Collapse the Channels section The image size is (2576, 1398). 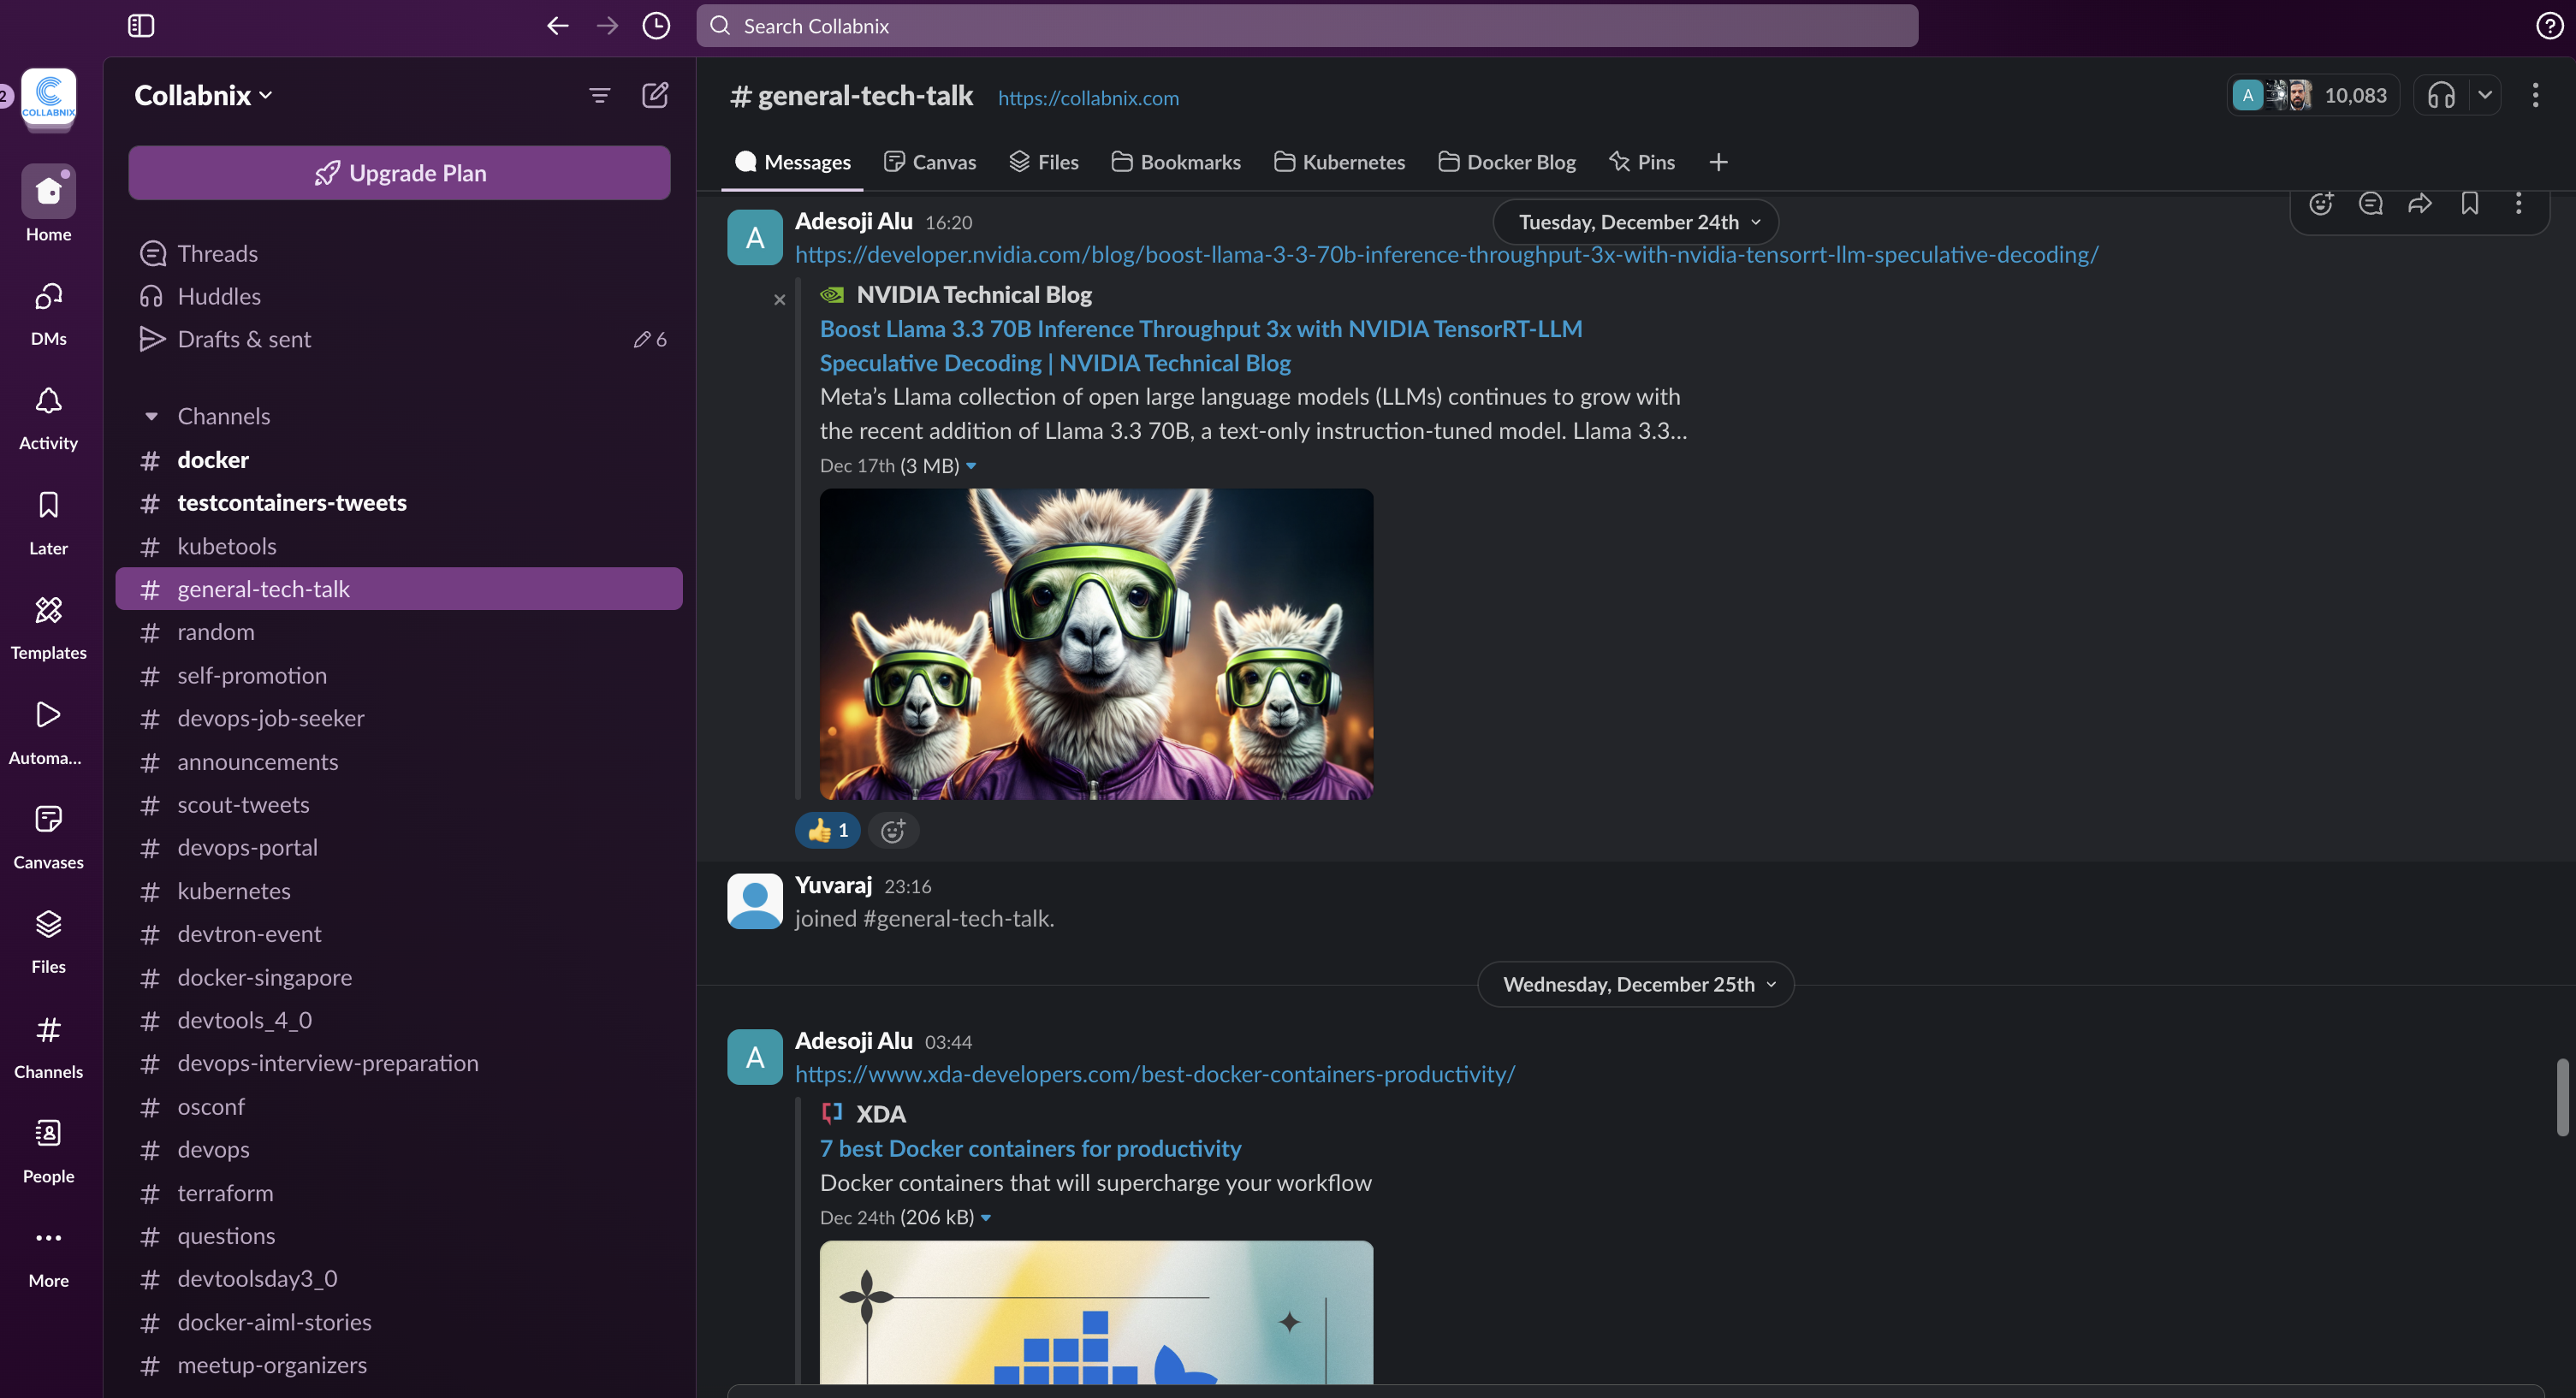[152, 416]
